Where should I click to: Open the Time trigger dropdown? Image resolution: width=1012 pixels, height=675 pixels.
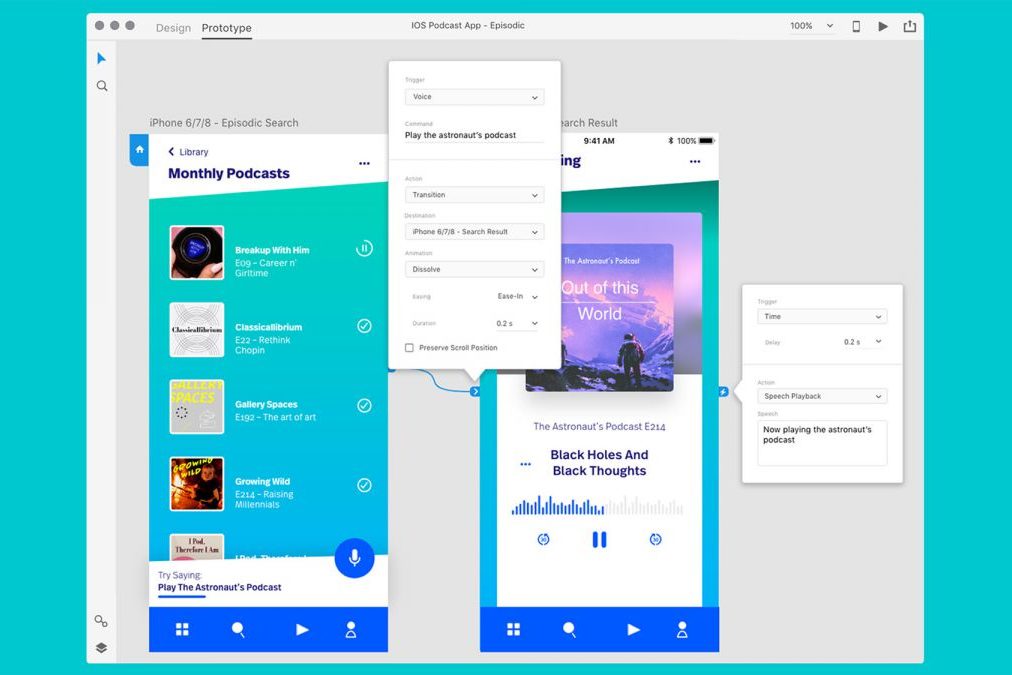coord(822,316)
